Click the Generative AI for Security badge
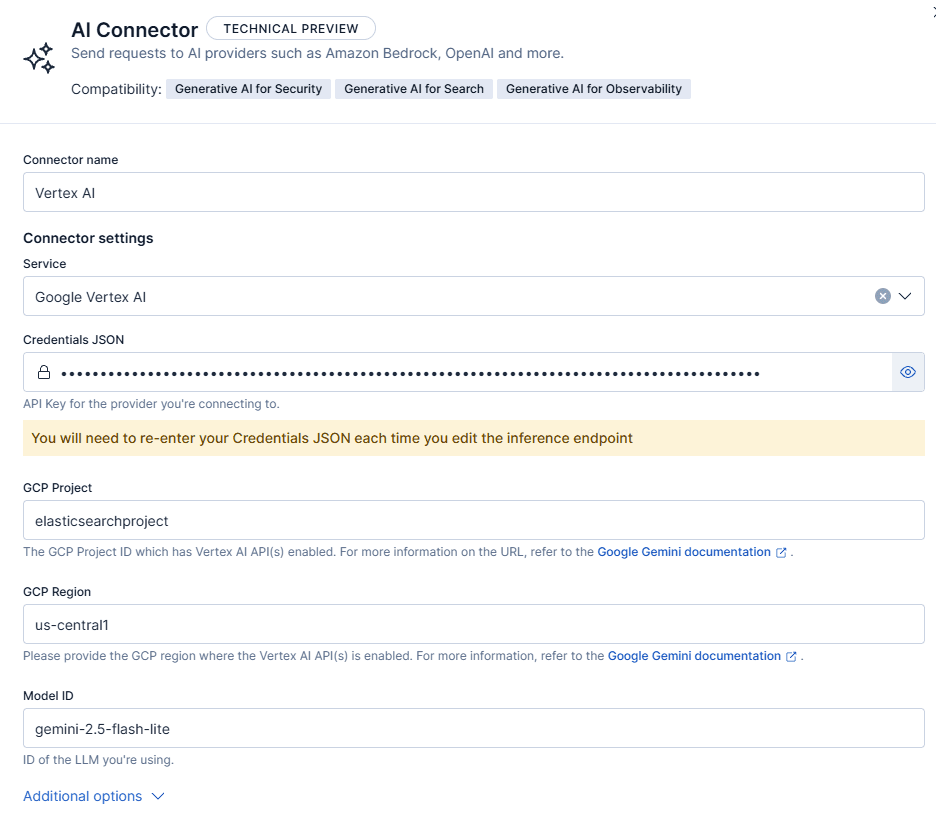936x824 pixels. tap(248, 89)
